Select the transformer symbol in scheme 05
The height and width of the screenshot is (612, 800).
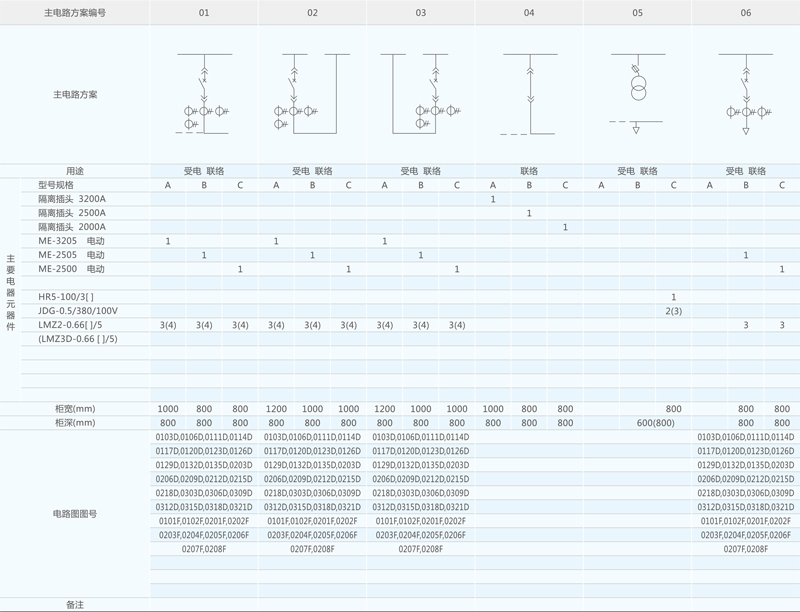[x=637, y=84]
